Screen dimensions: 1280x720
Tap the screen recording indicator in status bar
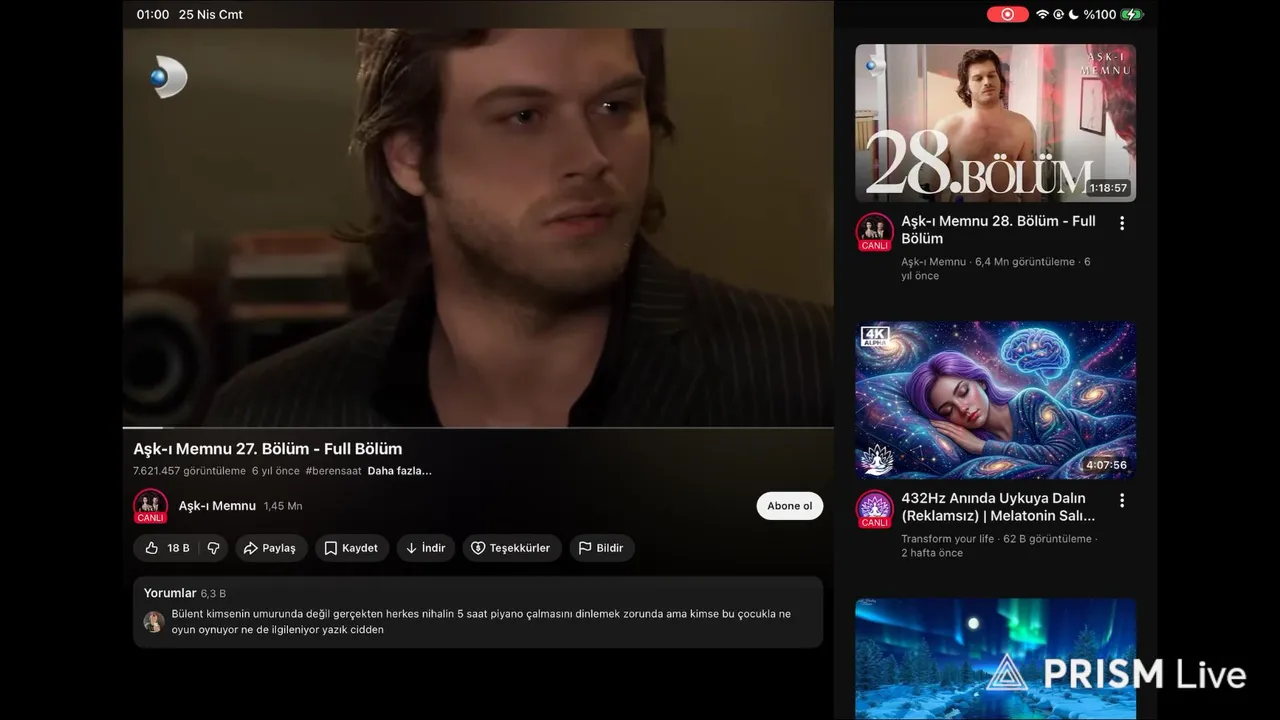(1007, 14)
